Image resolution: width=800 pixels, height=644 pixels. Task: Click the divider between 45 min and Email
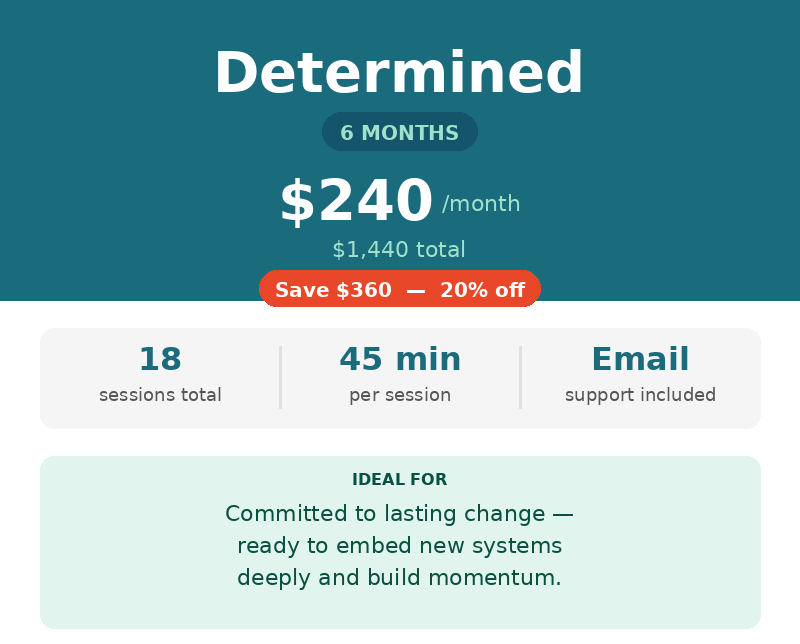click(520, 377)
